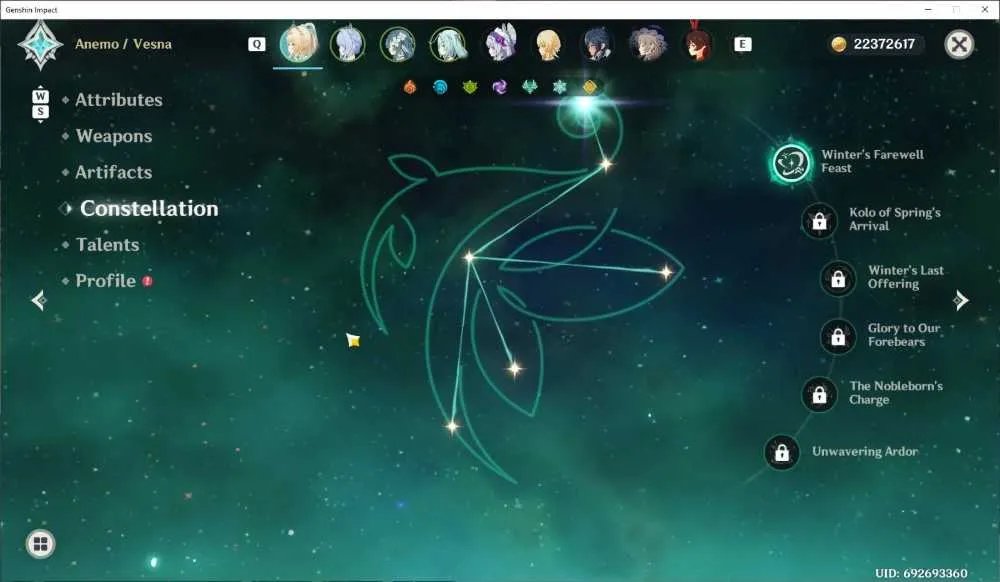Filter by the blue Hydro element icon
1000x582 pixels.
click(x=440, y=87)
